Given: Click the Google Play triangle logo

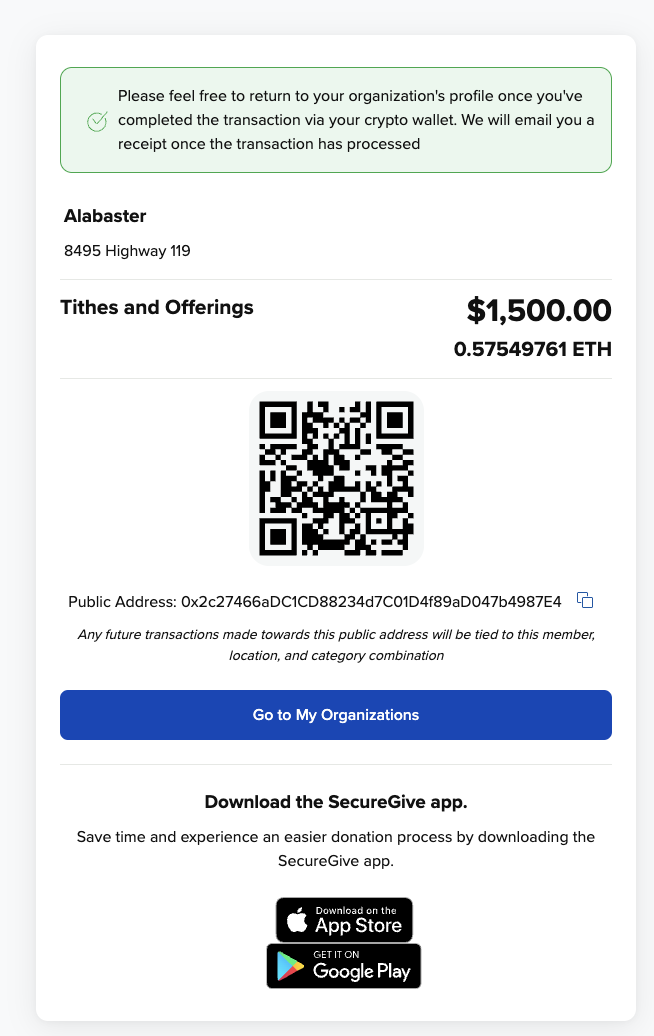Looking at the screenshot, I should (x=290, y=967).
